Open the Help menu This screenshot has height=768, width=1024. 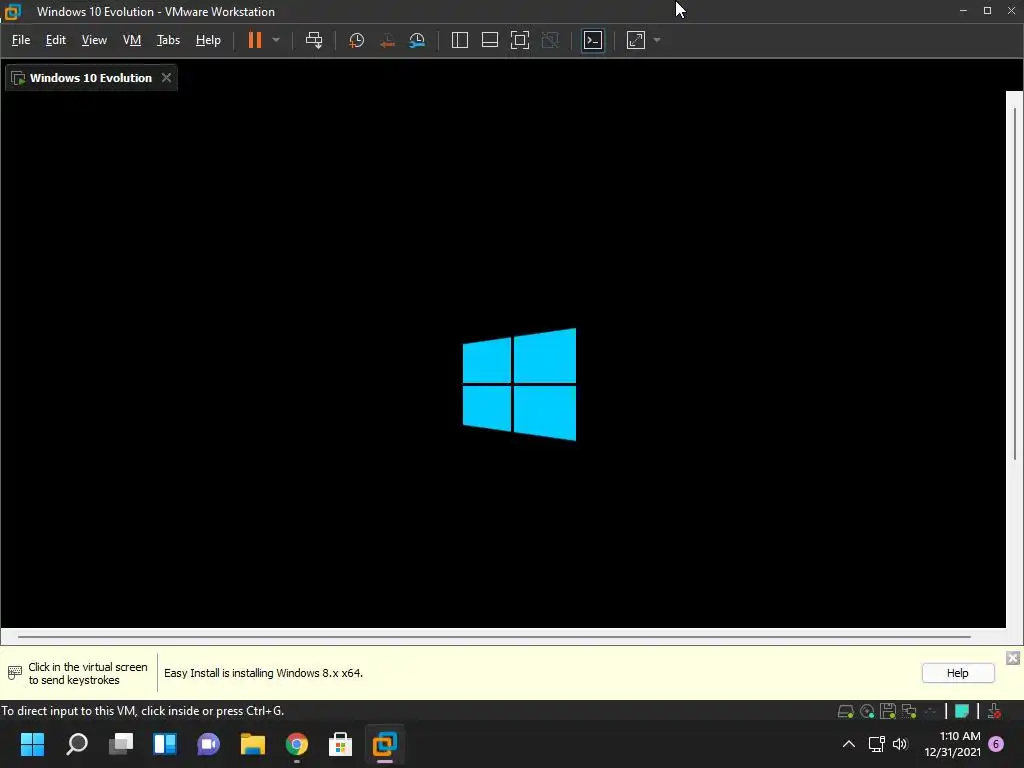(208, 40)
